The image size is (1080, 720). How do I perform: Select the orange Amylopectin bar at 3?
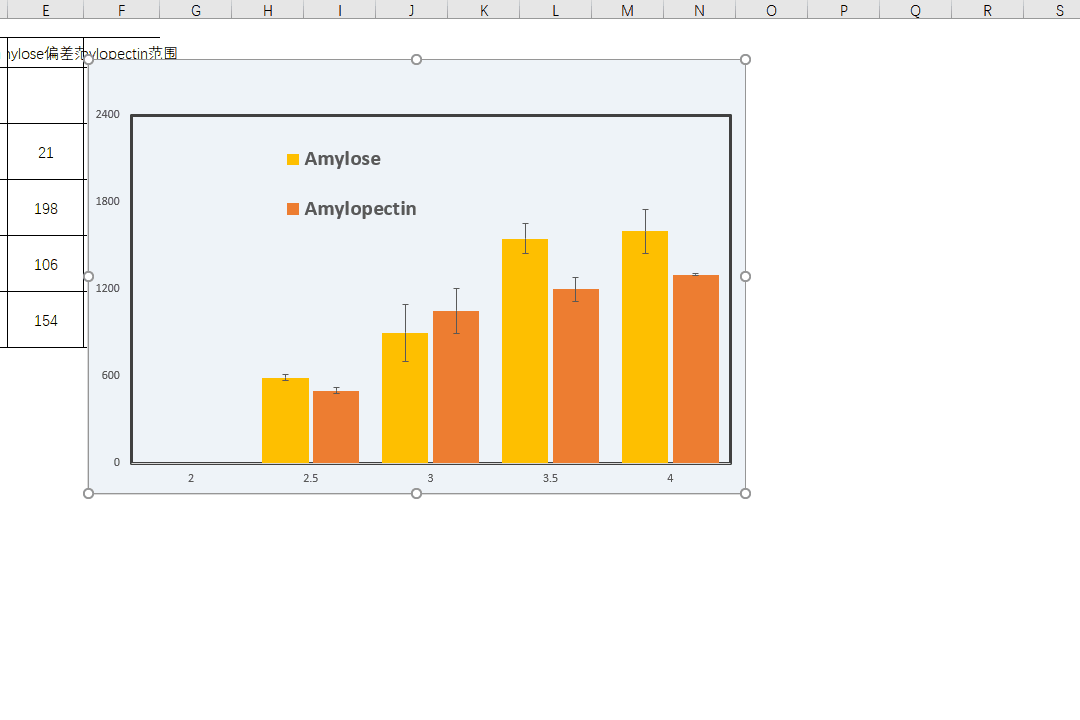point(456,387)
